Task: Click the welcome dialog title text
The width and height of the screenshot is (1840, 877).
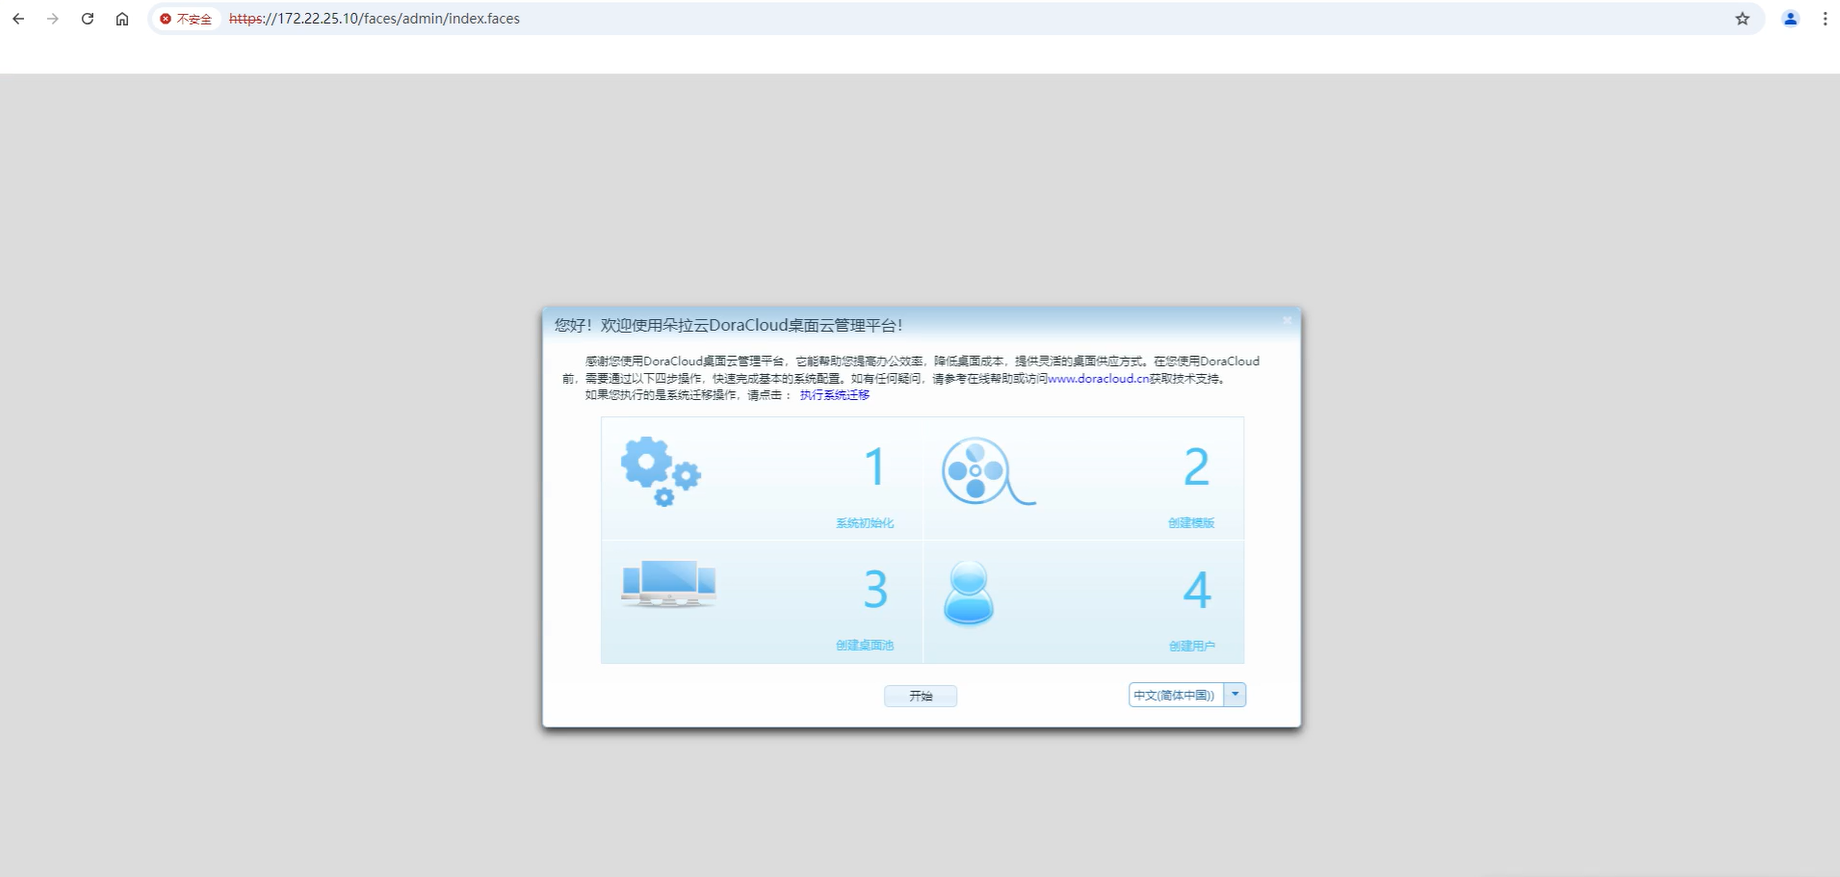Action: (x=729, y=325)
